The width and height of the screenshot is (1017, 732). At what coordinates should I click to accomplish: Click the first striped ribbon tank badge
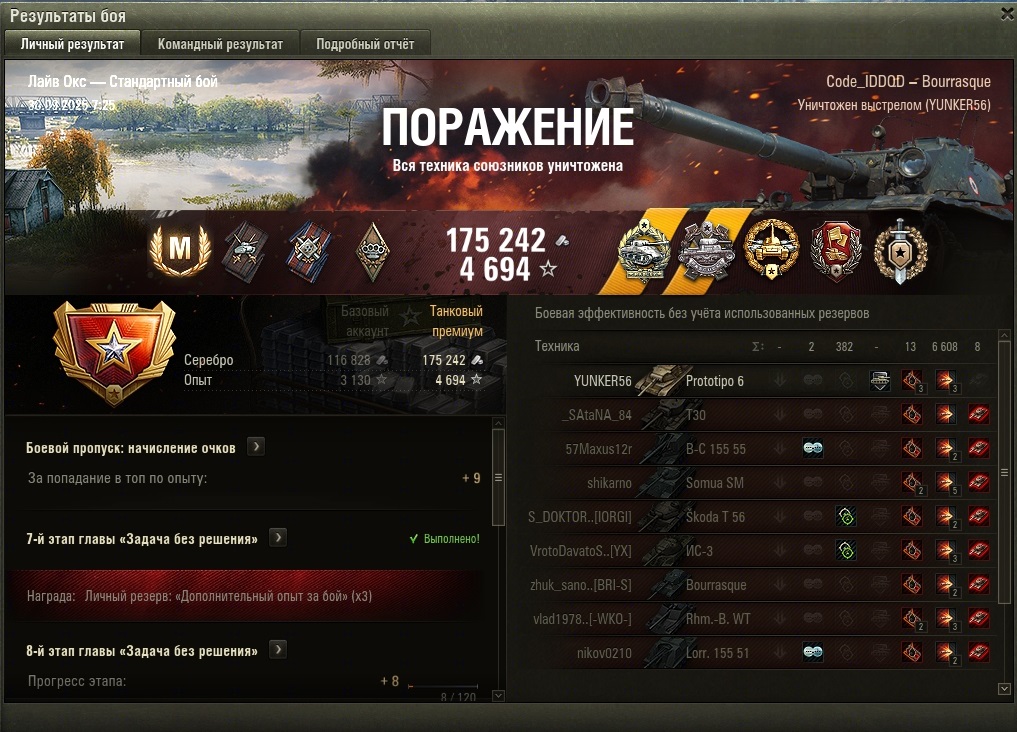(x=245, y=251)
